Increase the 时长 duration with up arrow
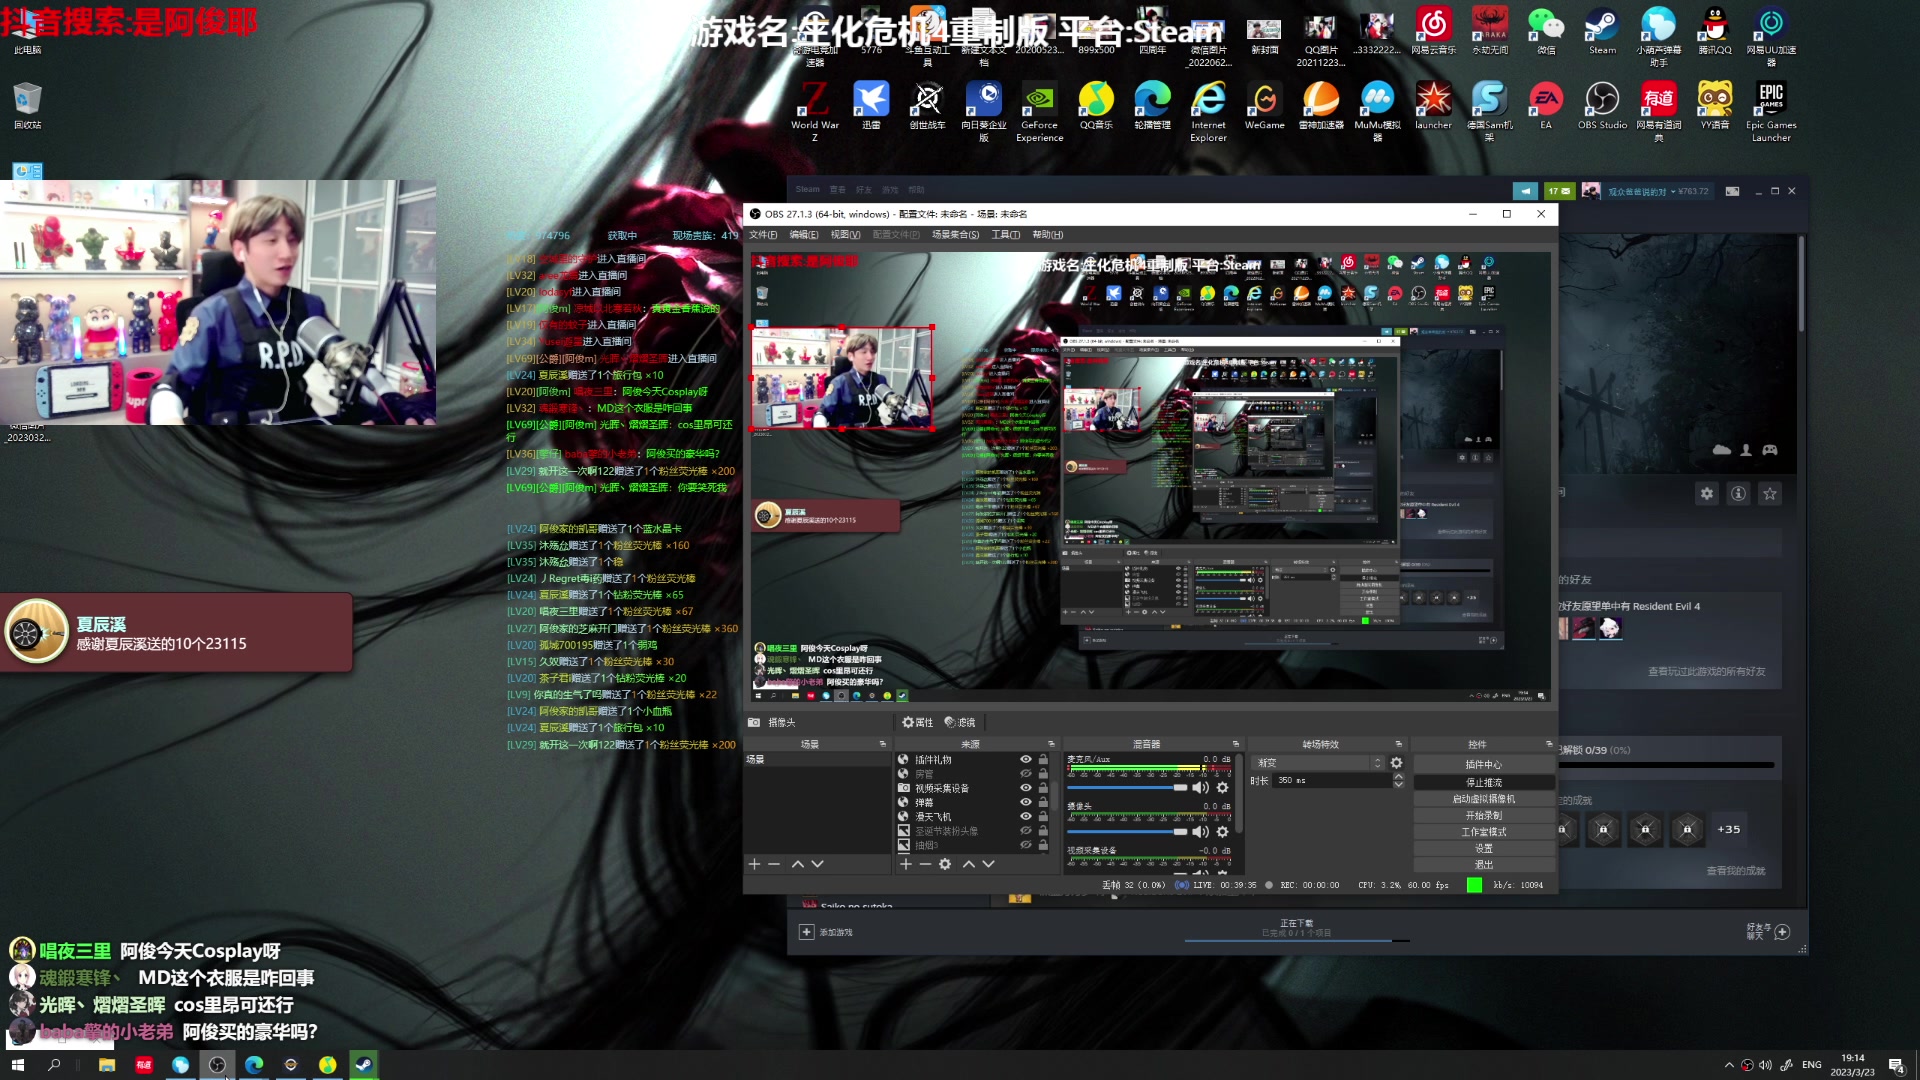Screen dimensions: 1920x1080 [x=1399, y=777]
